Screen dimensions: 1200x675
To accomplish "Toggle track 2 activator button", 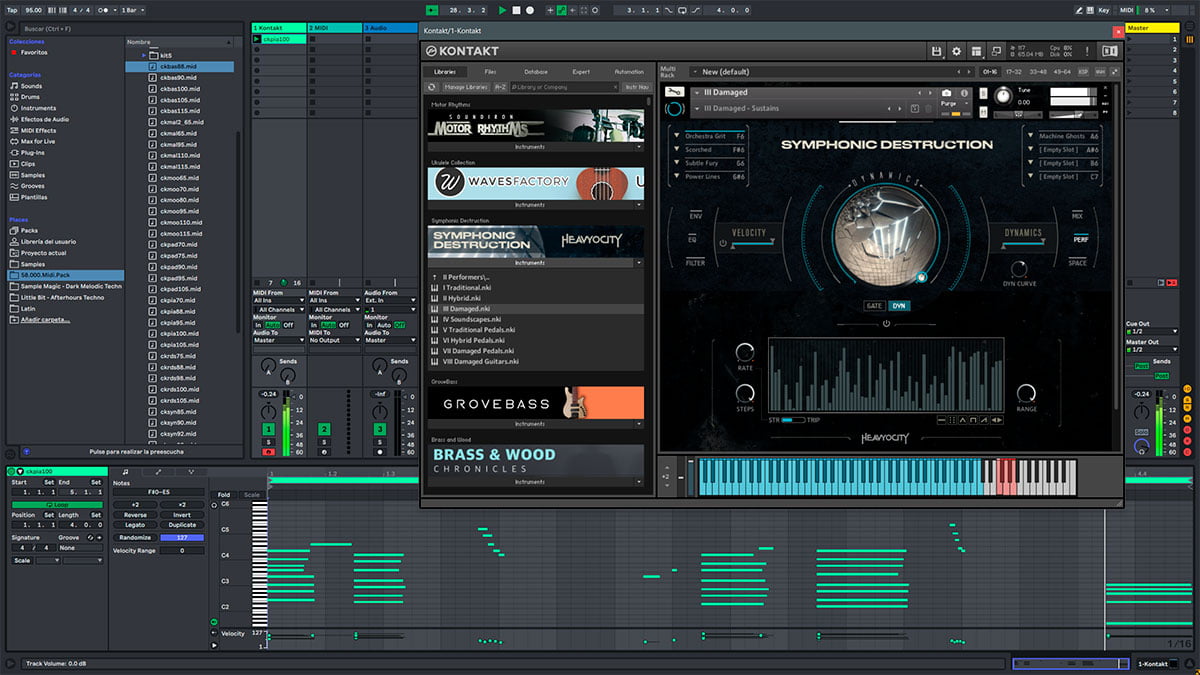I will coord(324,429).
